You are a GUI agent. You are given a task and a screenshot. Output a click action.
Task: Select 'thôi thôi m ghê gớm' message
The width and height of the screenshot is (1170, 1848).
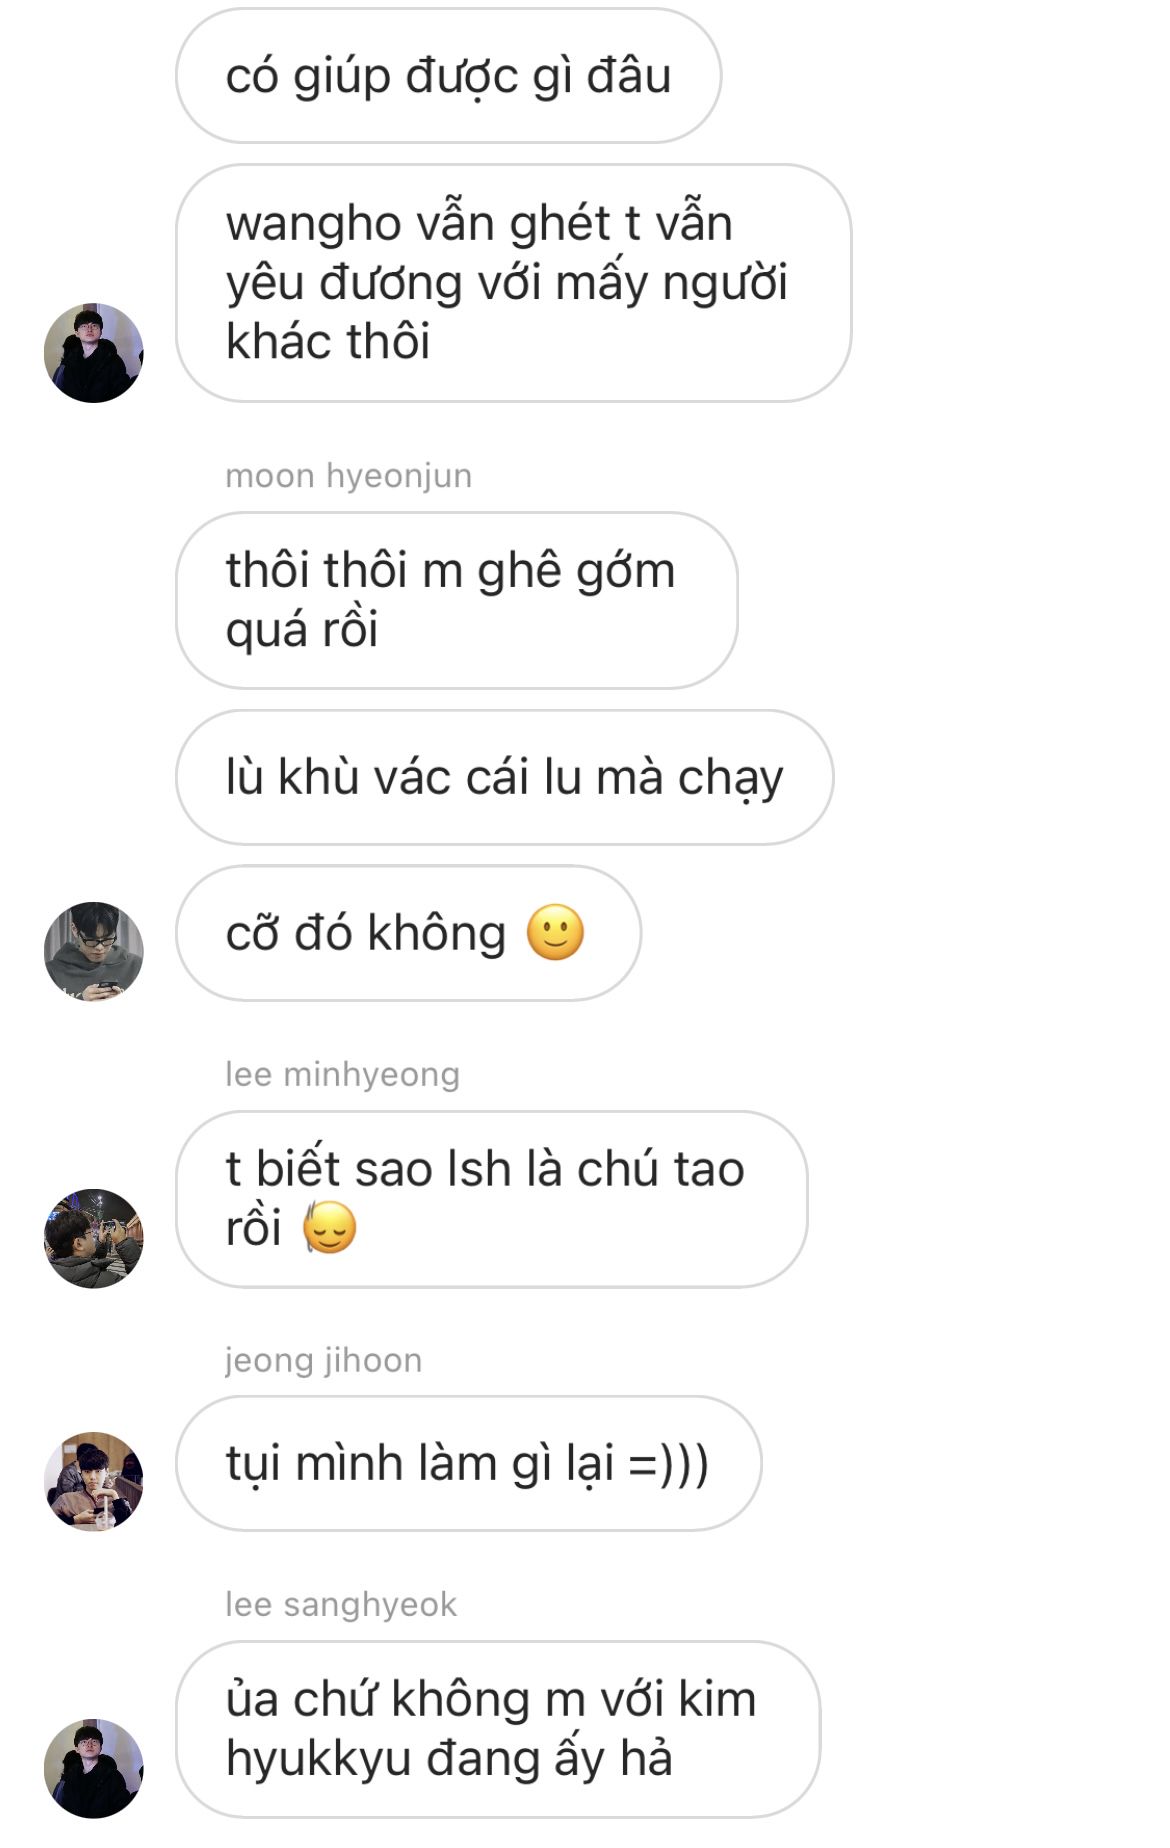tap(457, 600)
